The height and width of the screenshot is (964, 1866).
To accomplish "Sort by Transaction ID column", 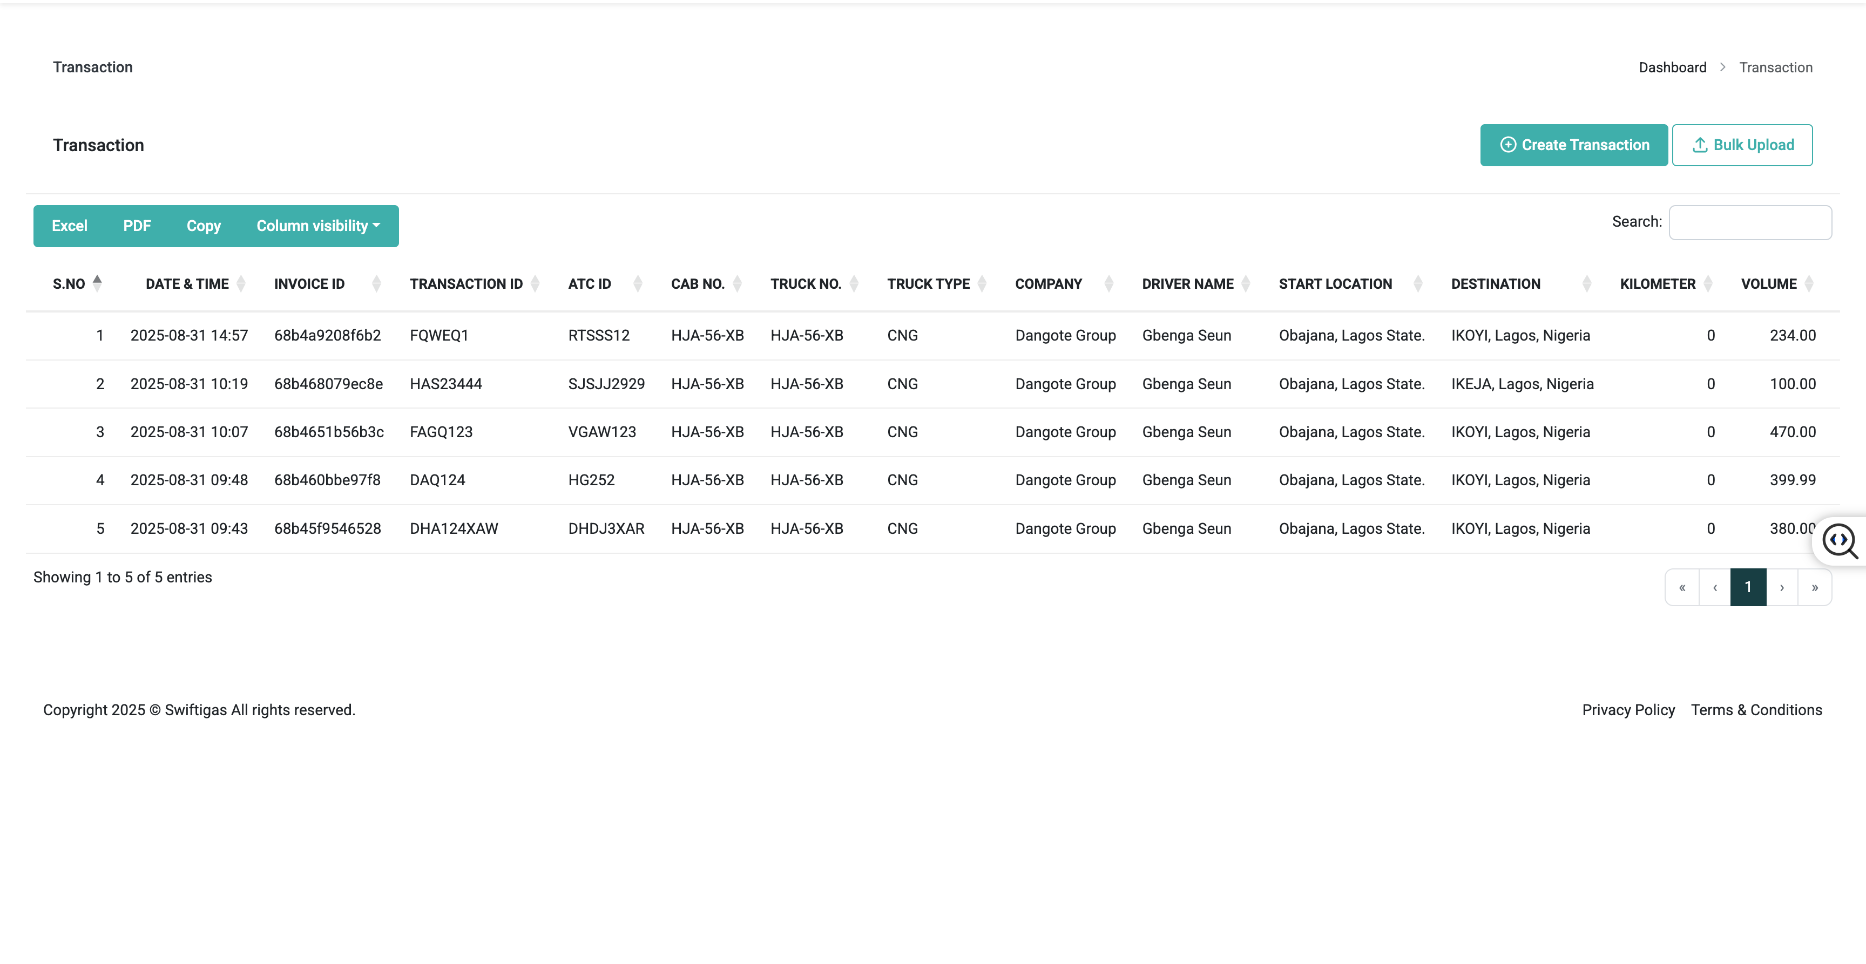I will (x=466, y=284).
